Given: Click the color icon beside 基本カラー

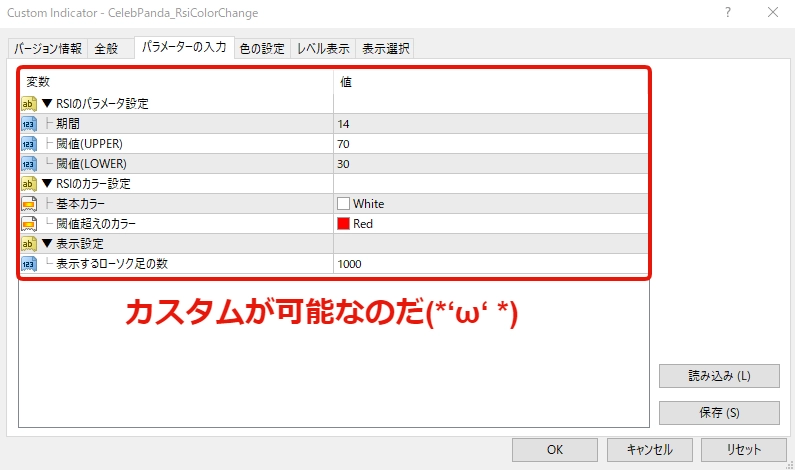Looking at the screenshot, I should coord(29,204).
